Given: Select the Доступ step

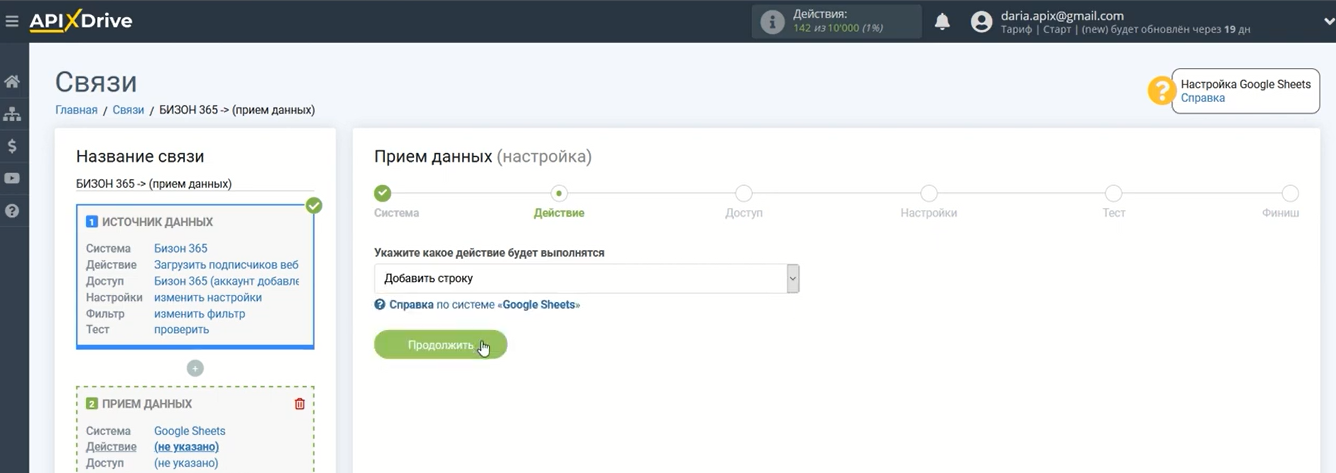Looking at the screenshot, I should 743,193.
